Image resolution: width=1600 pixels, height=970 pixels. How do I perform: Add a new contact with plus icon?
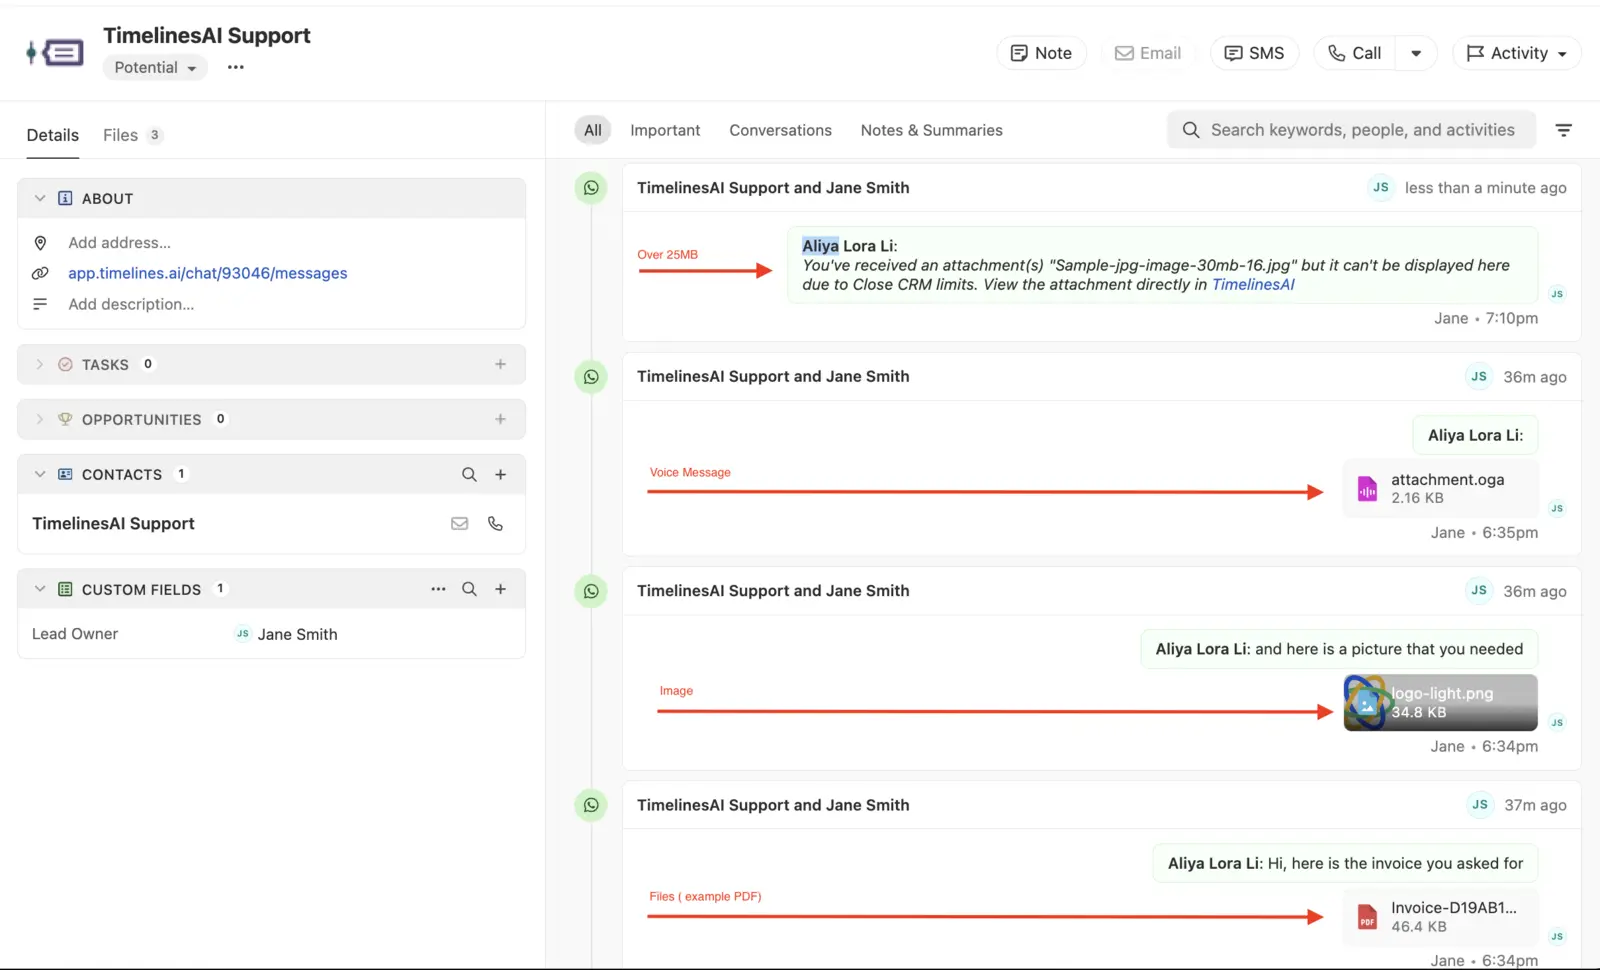501,474
